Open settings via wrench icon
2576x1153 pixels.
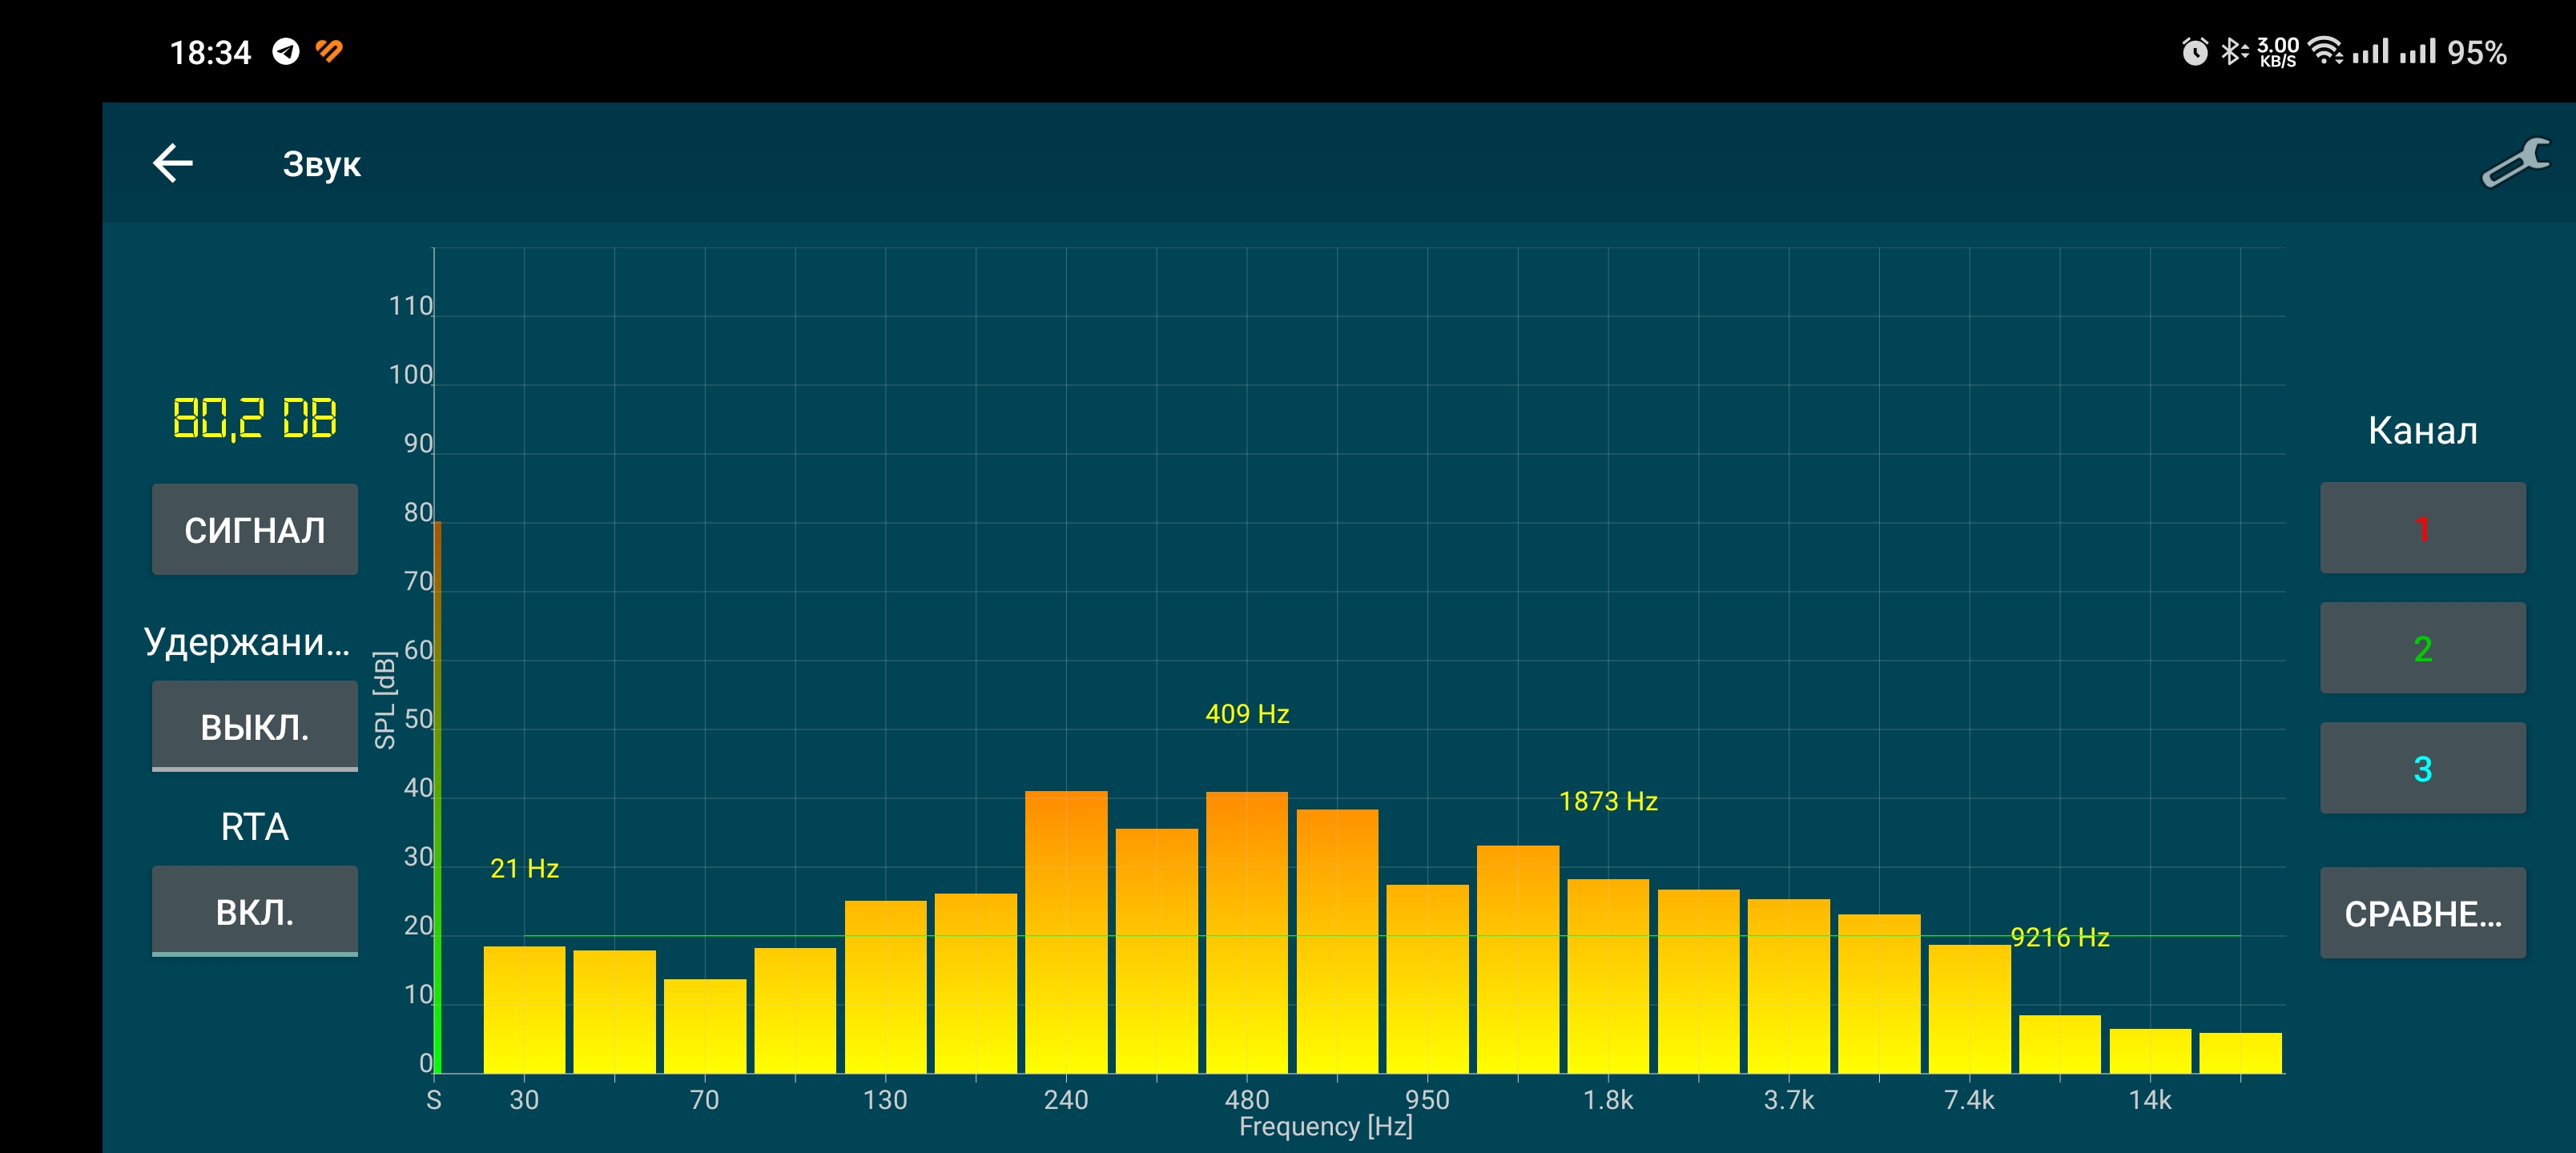coord(2515,163)
